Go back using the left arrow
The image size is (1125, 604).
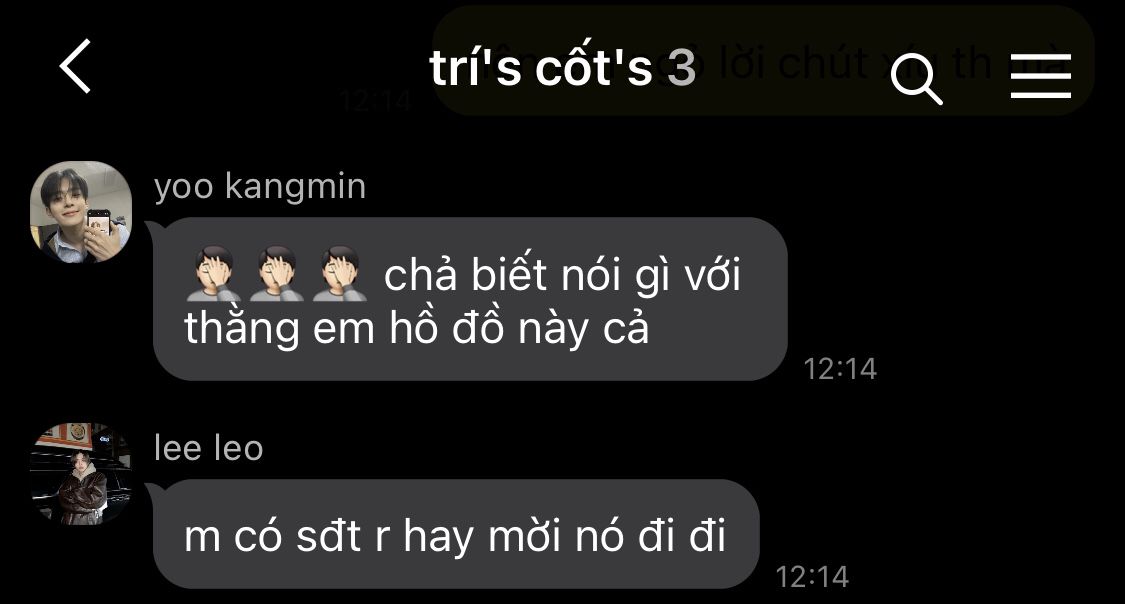[75, 66]
